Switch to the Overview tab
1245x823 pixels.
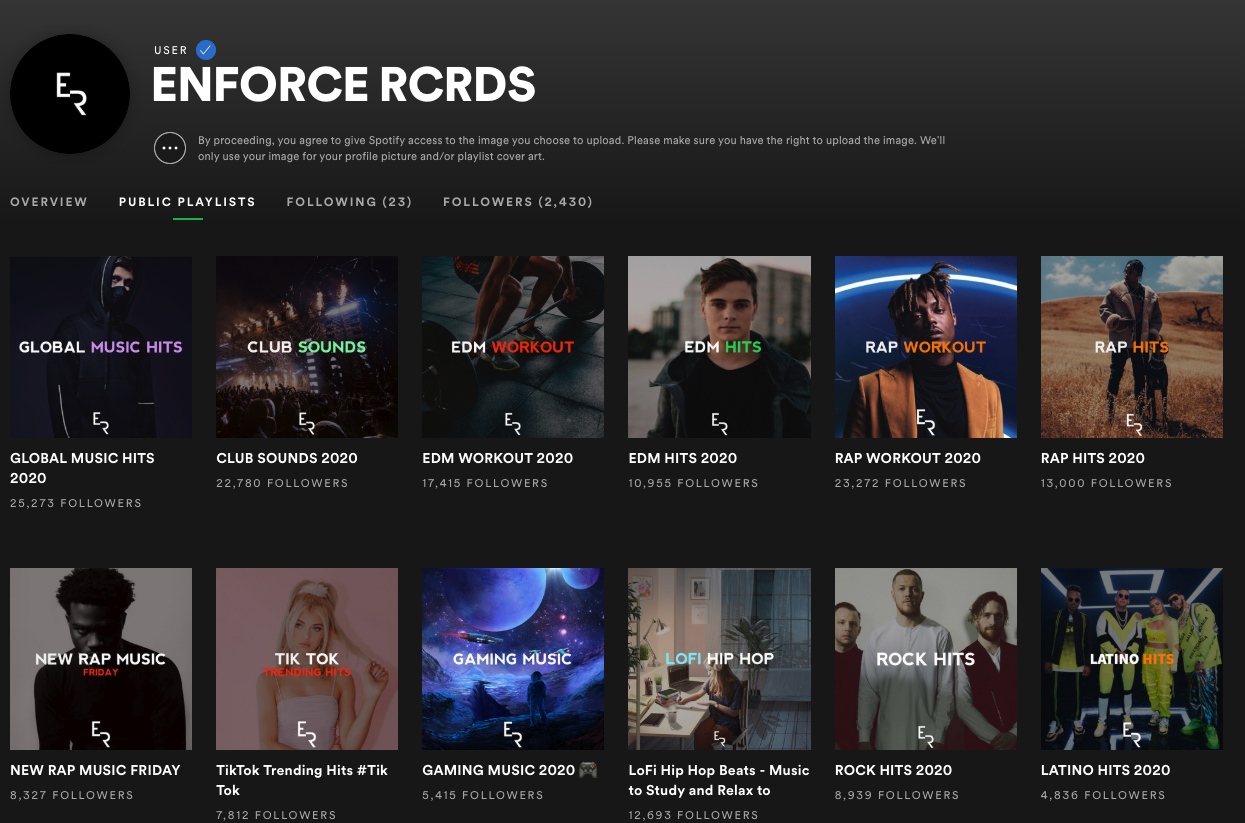point(49,202)
